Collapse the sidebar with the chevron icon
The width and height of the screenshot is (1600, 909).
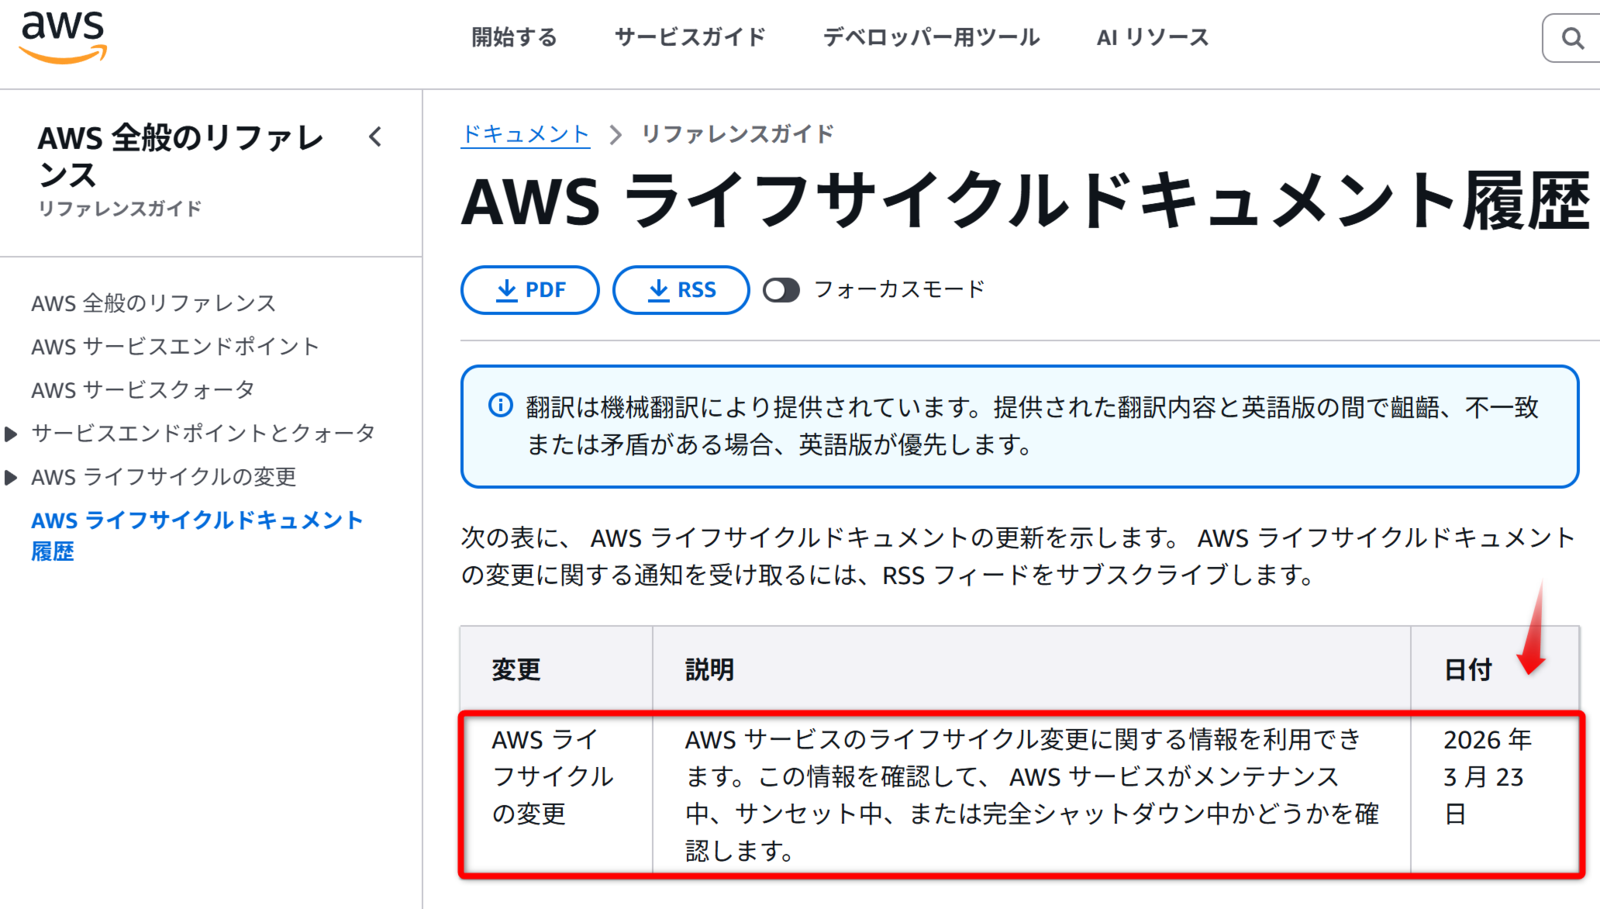[x=375, y=137]
